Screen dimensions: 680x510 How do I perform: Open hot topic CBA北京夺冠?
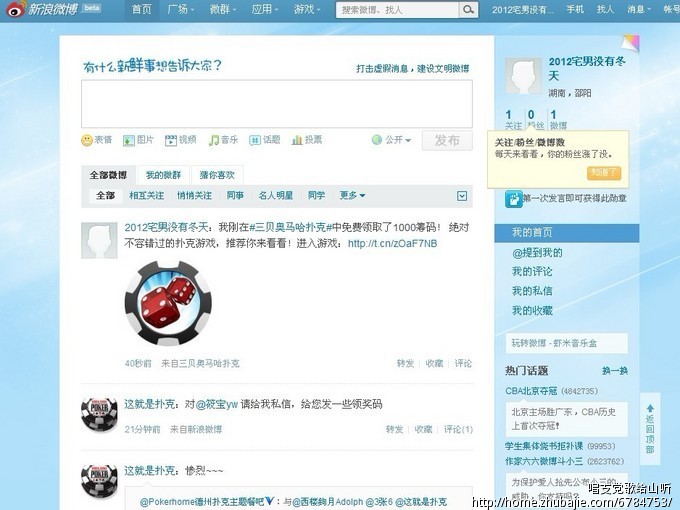click(x=531, y=391)
